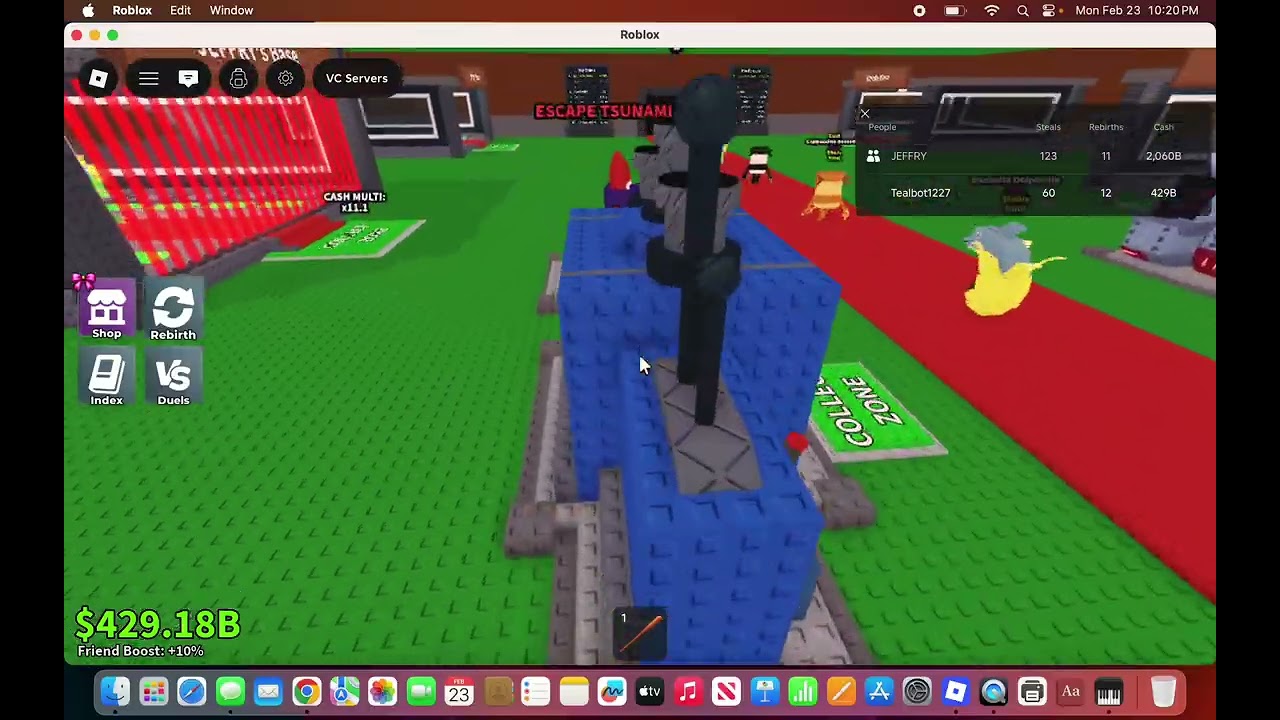Click the screen recording indicator
The image size is (1280, 720).
pos(919,10)
